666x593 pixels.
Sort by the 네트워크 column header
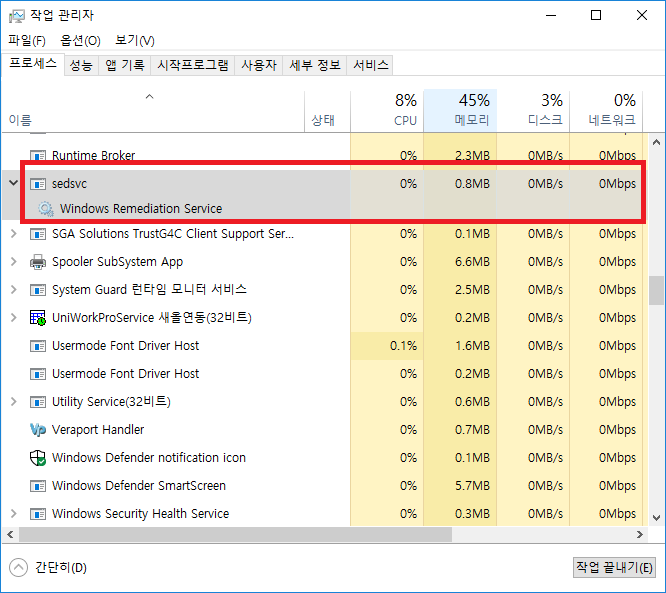pos(606,111)
